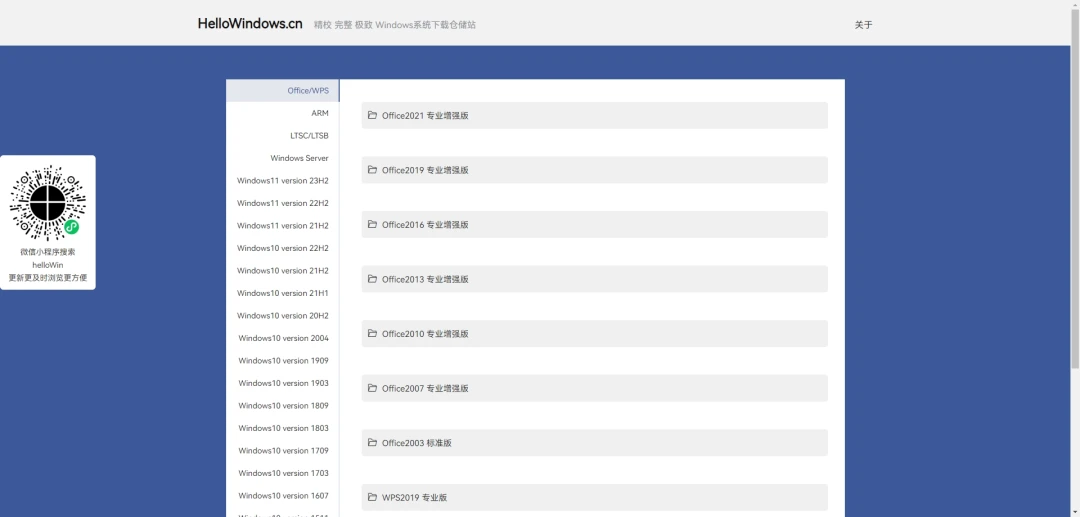Viewport: 1080px width, 517px height.
Task: Expand the Office2021 专业增强版 row
Action: pyautogui.click(x=594, y=116)
